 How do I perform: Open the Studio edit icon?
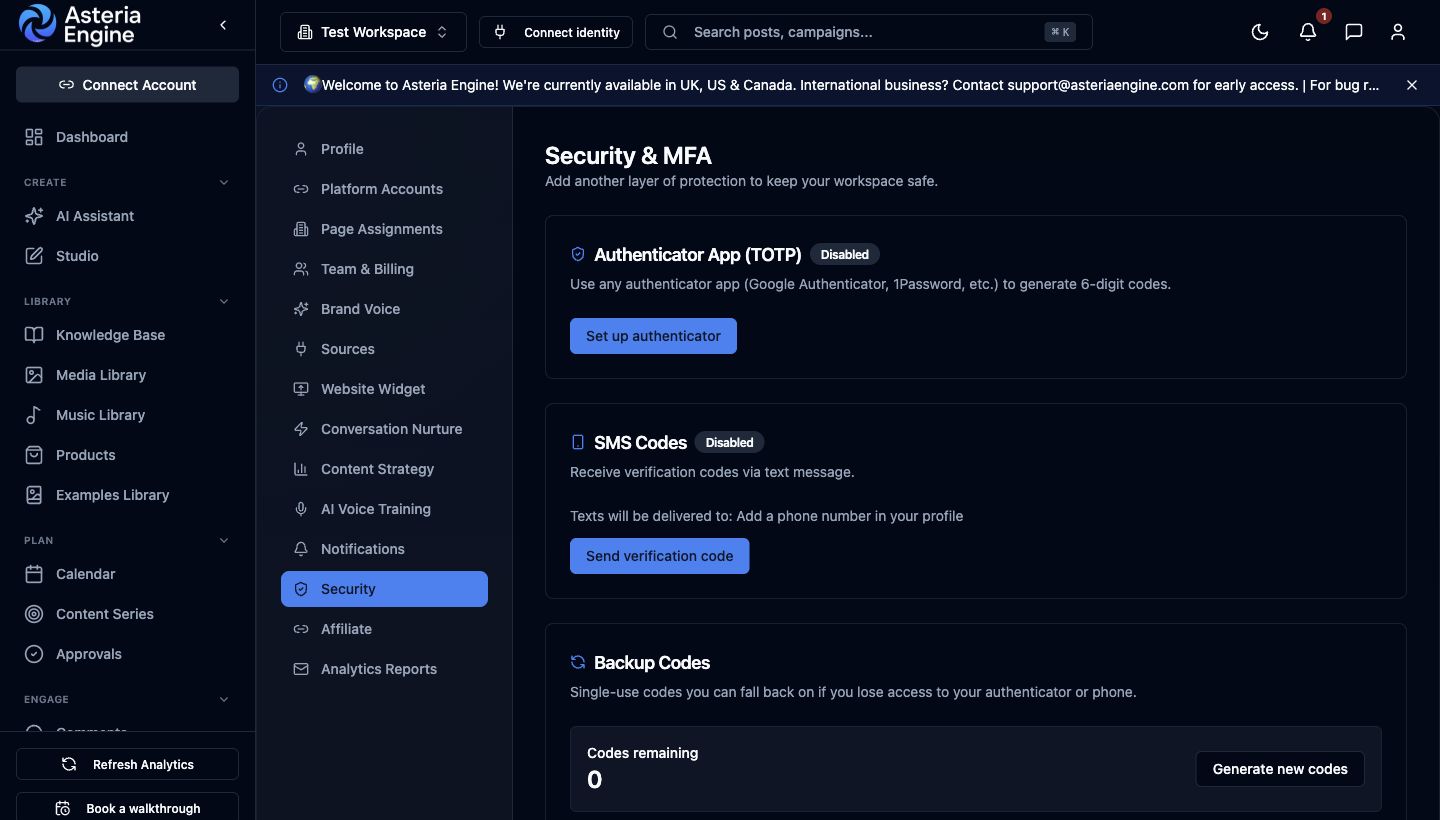click(34, 256)
